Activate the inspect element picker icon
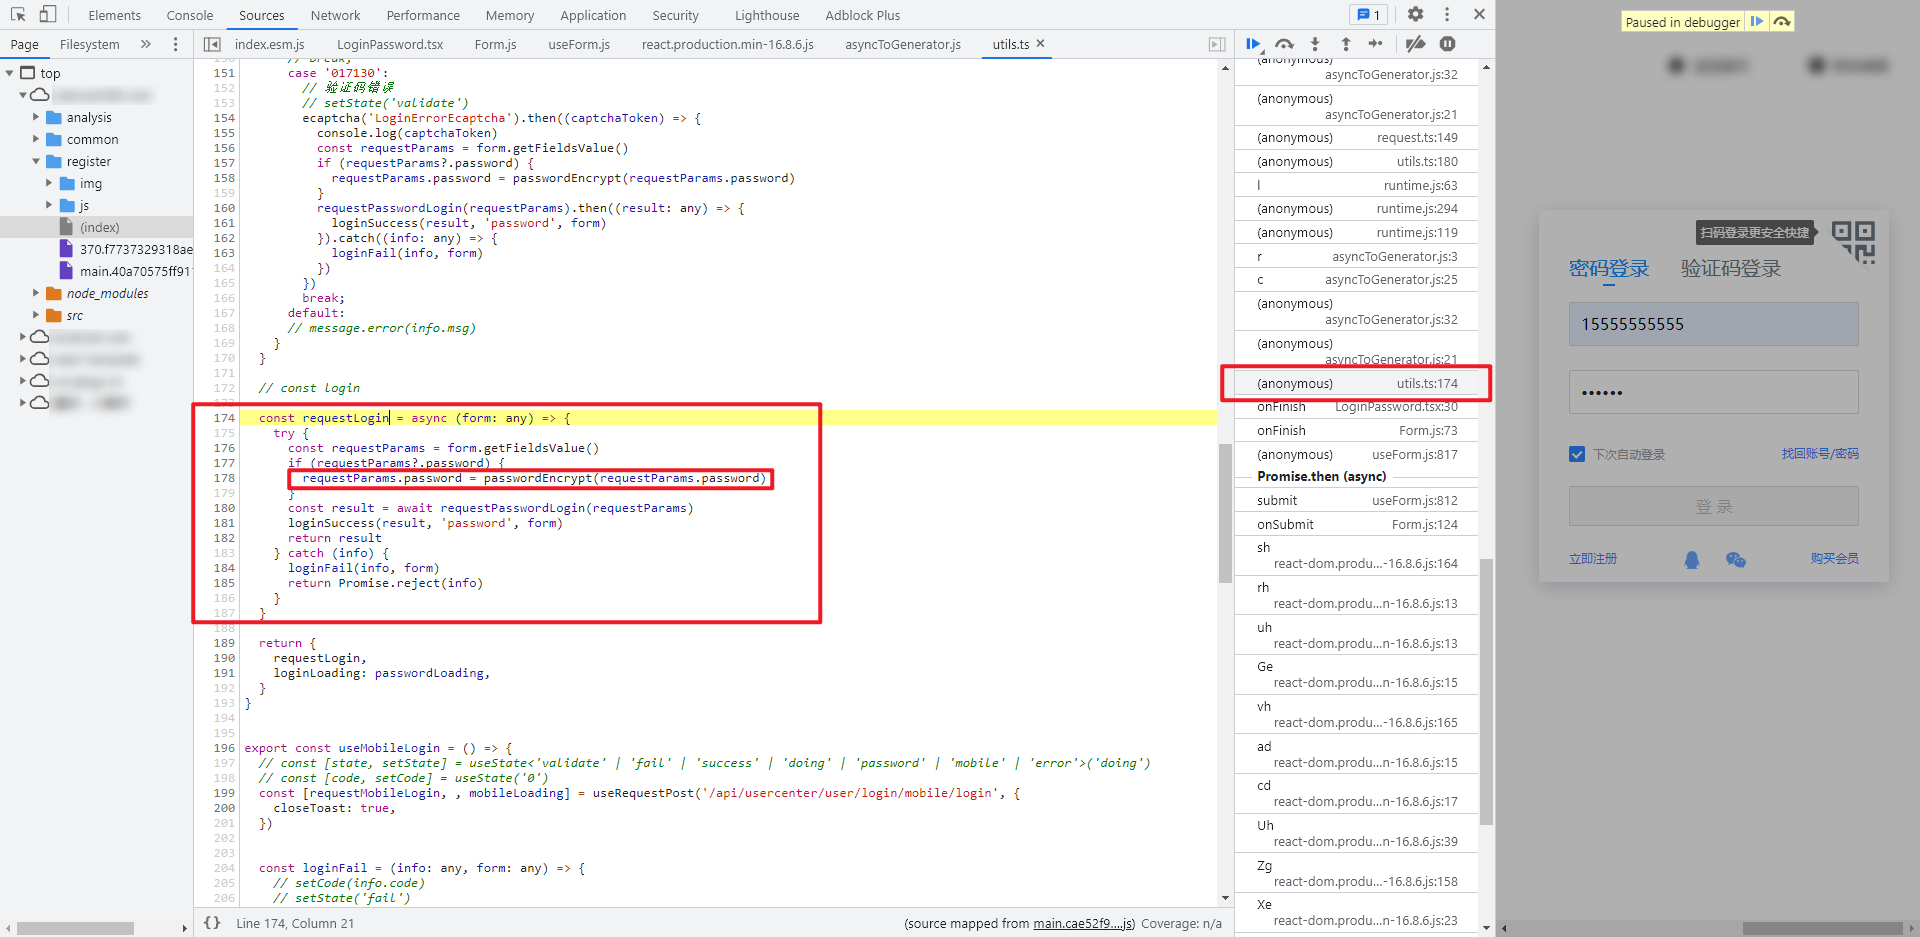Image resolution: width=1920 pixels, height=937 pixels. pyautogui.click(x=18, y=15)
